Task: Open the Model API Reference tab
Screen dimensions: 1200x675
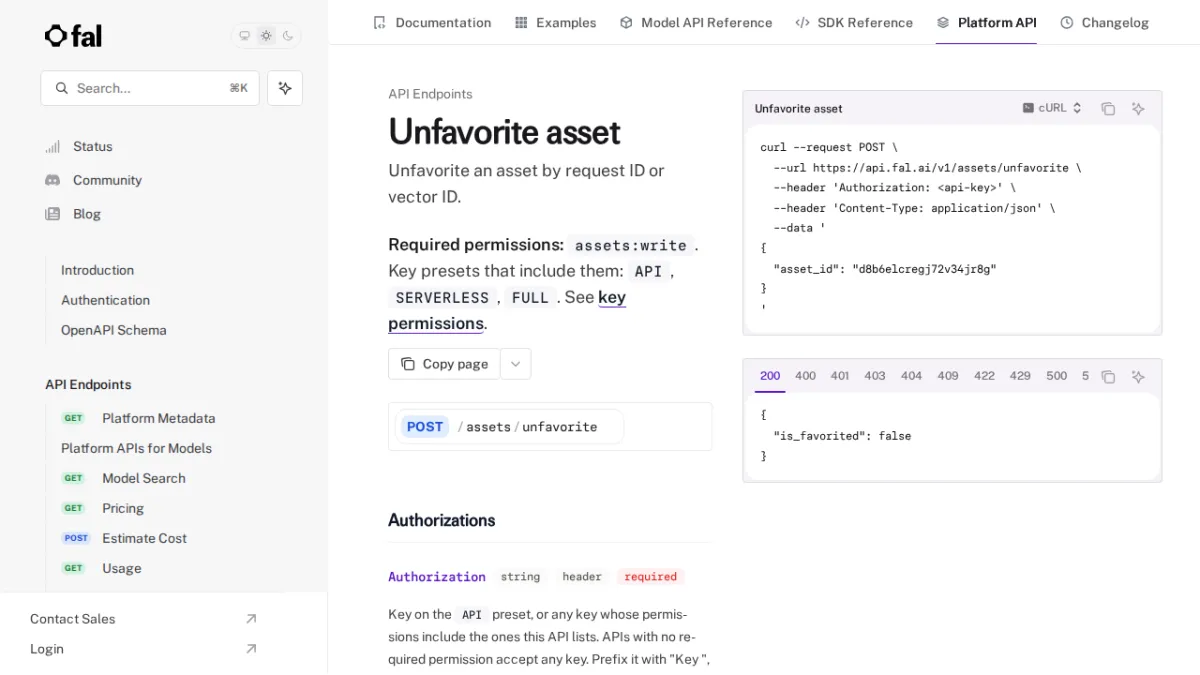Action: coord(696,22)
